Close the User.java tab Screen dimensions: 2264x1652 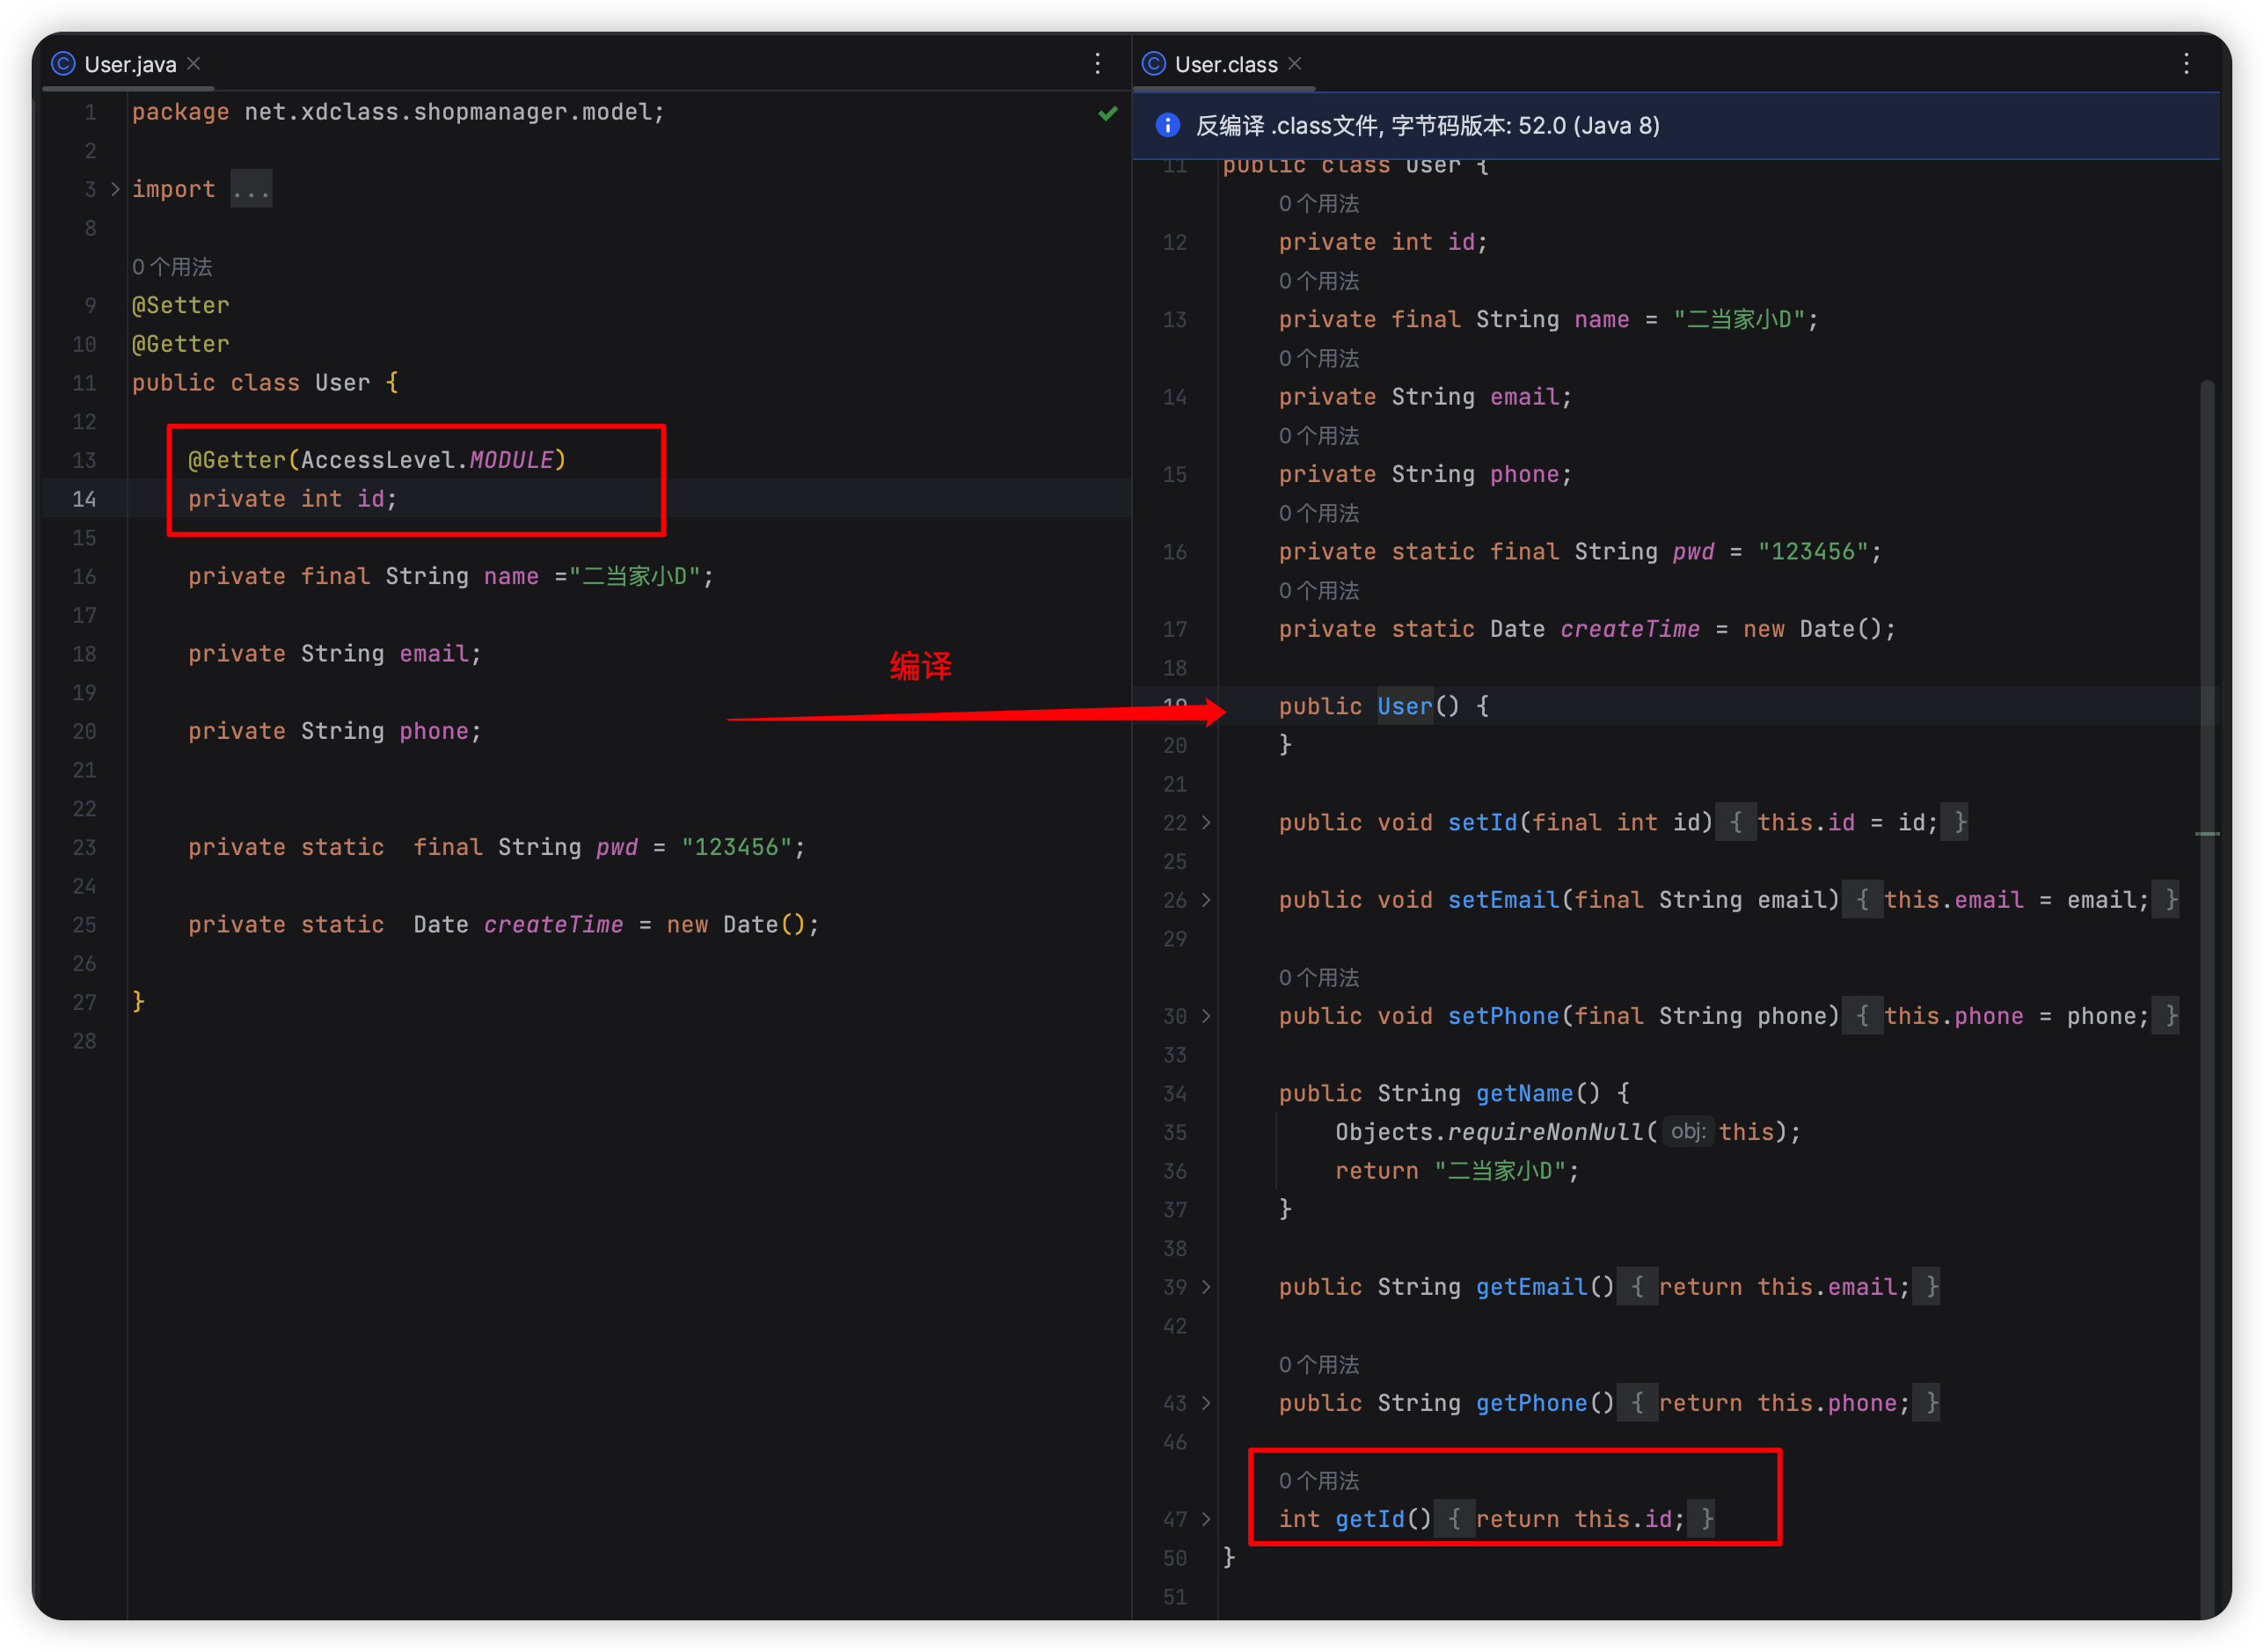click(x=194, y=64)
